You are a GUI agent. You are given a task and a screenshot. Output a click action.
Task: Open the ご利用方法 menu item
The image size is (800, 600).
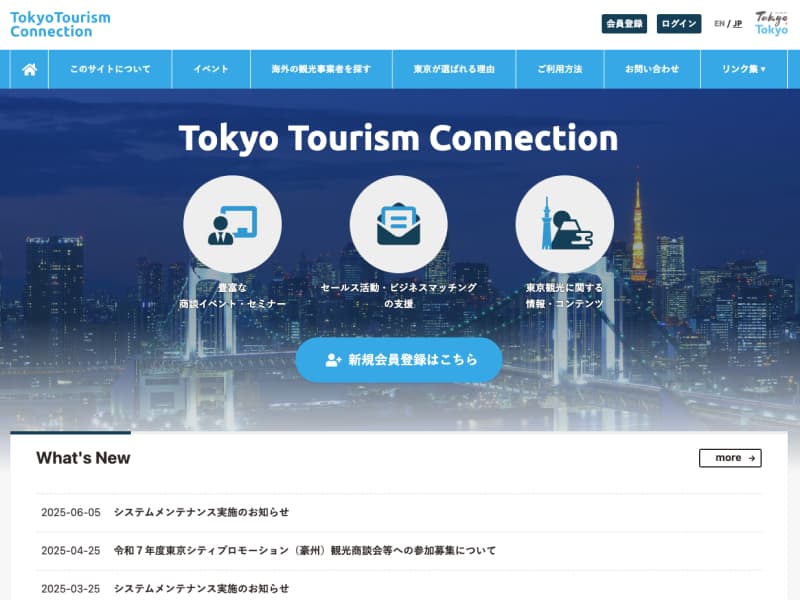point(560,69)
